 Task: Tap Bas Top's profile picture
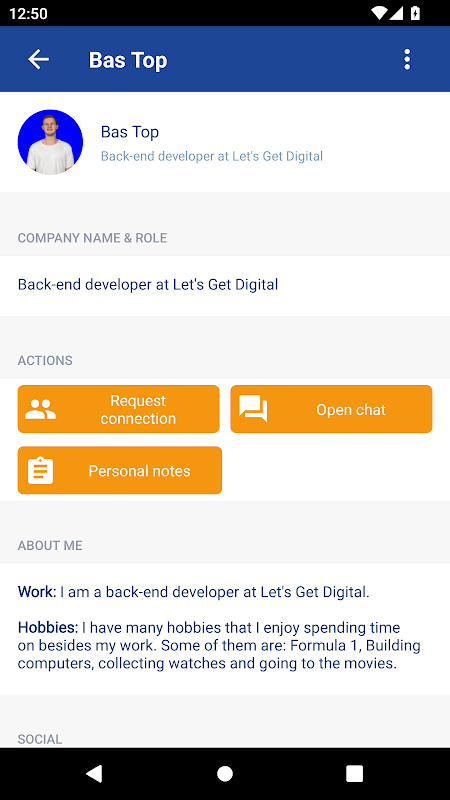pyautogui.click(x=50, y=142)
